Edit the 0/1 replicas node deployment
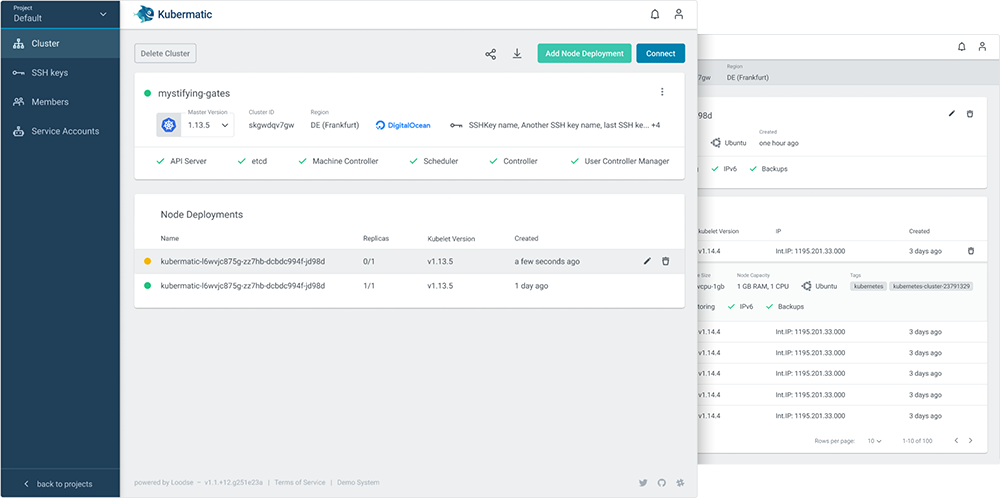 [647, 261]
